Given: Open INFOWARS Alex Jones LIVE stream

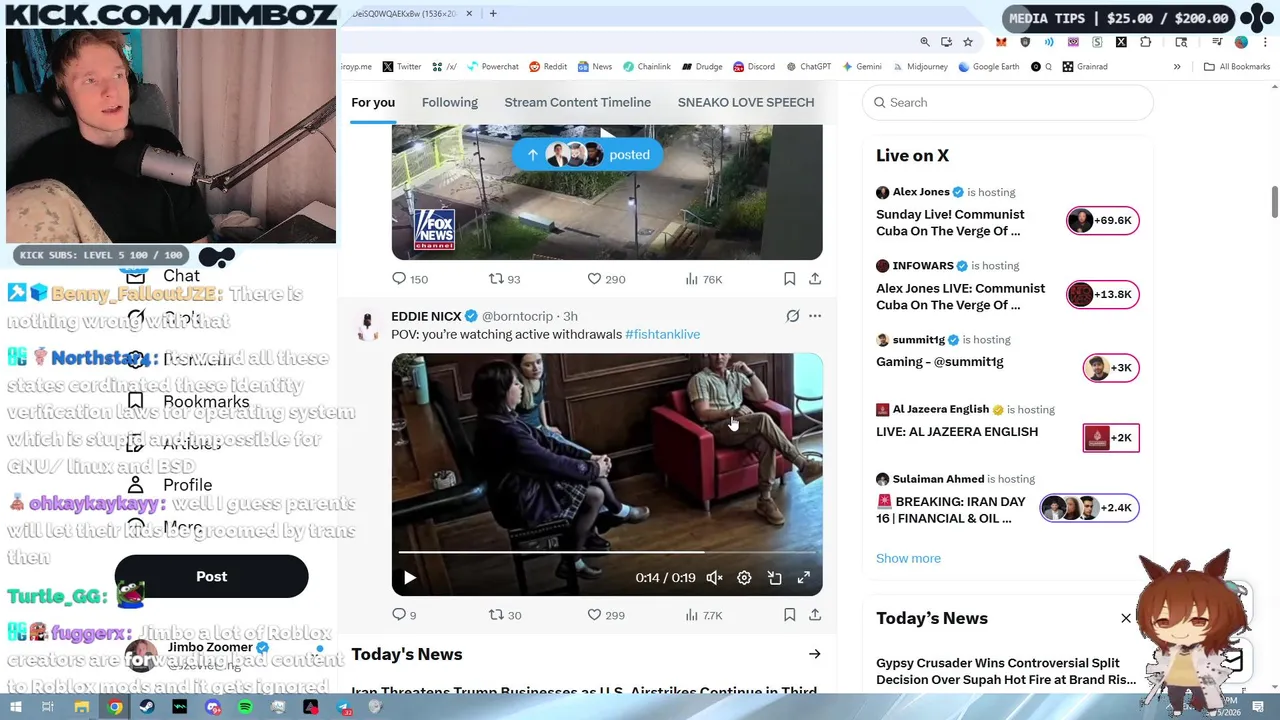Looking at the screenshot, I should tap(1007, 286).
